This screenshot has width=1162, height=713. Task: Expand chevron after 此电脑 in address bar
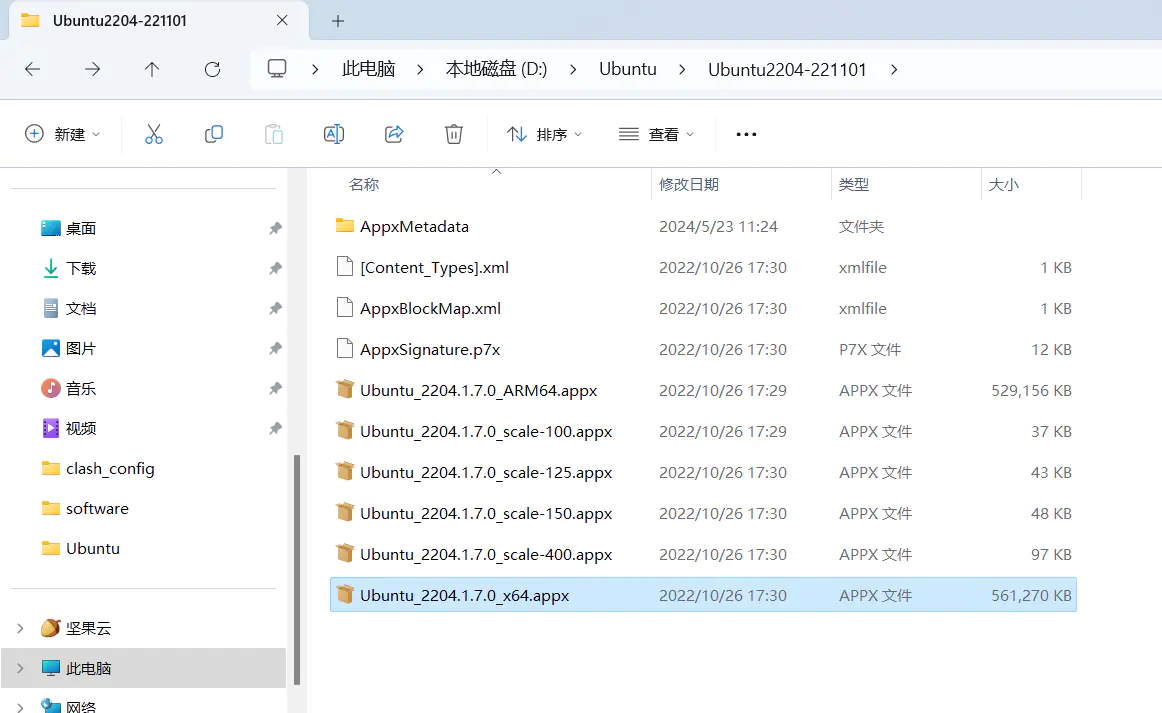(420, 70)
